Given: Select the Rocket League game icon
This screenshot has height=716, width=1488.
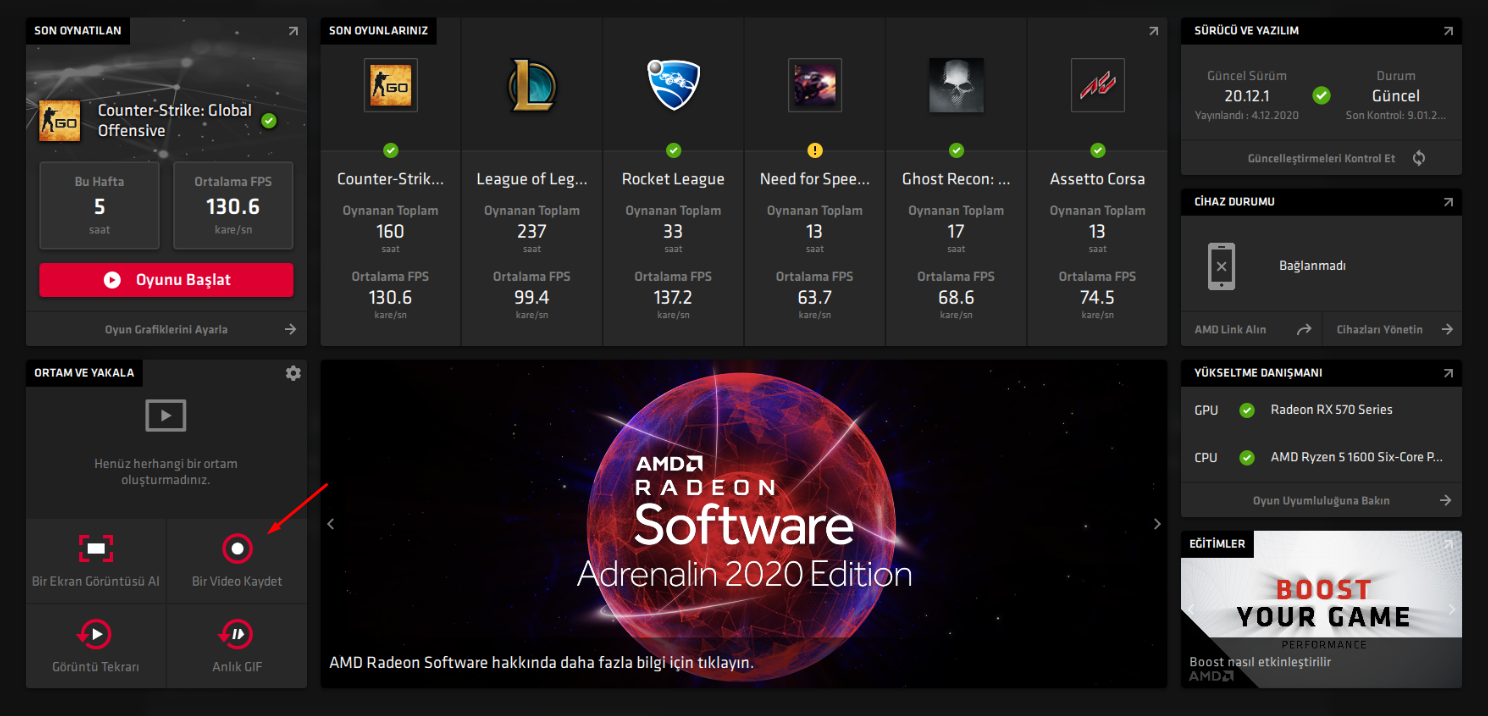Looking at the screenshot, I should click(x=673, y=85).
